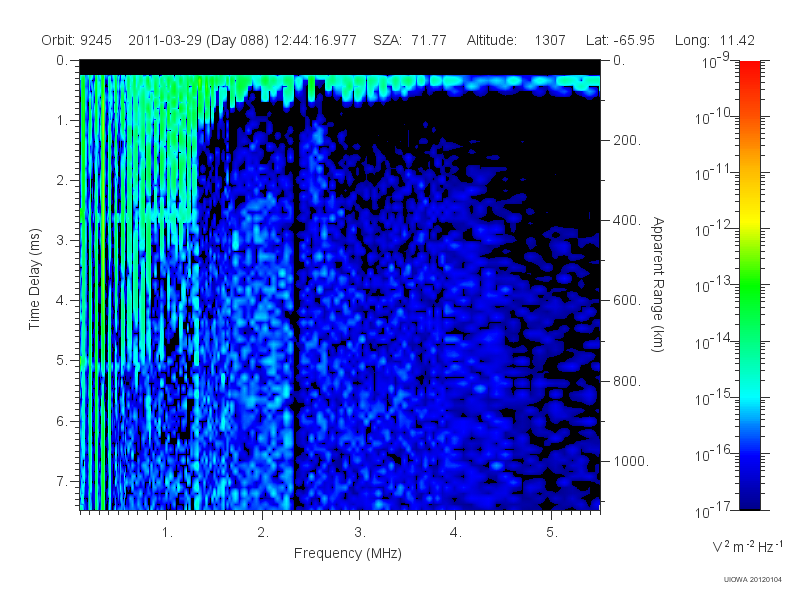Click the 10^-14 color scale label
800x600 pixels.
tap(713, 342)
